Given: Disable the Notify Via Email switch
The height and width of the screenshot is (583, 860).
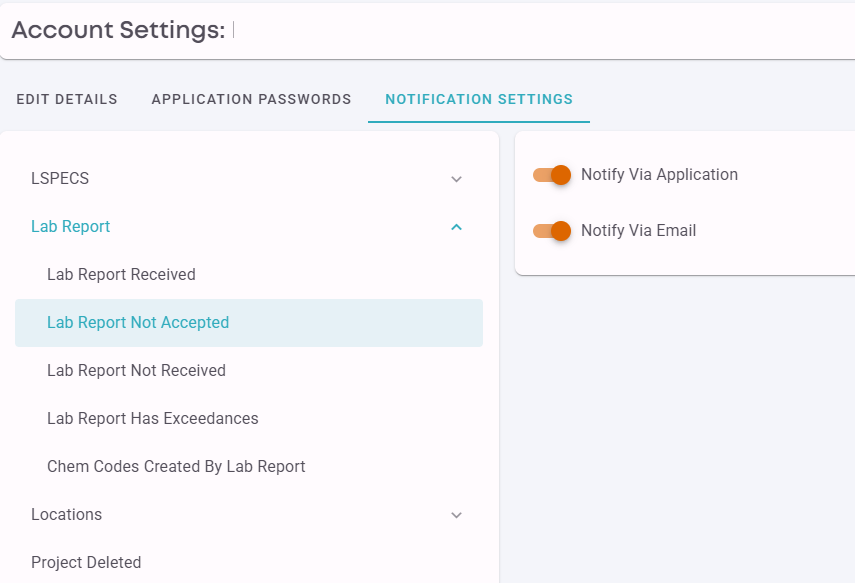Looking at the screenshot, I should 552,231.
